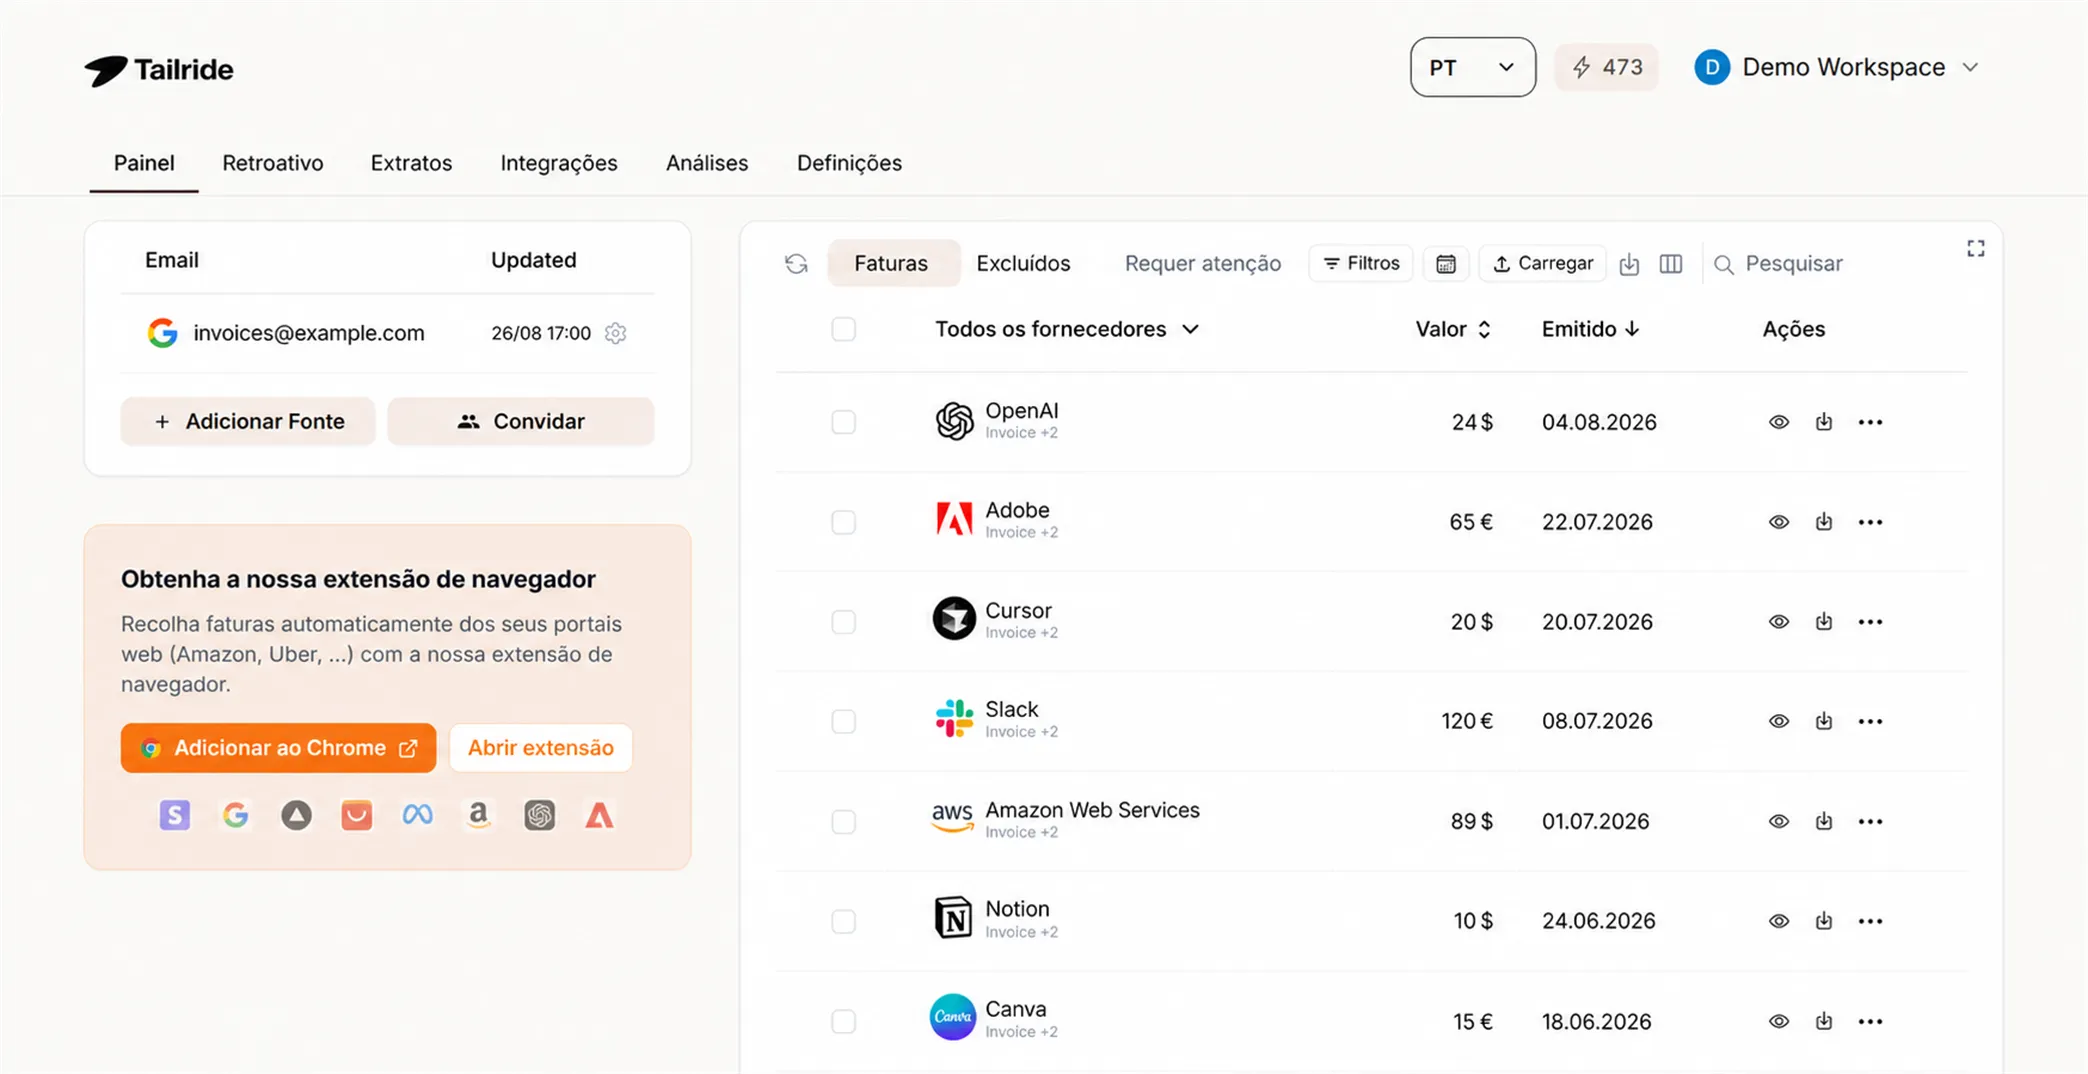Open more actions for Slack invoice
Viewport: 2088px width, 1074px height.
1871,721
